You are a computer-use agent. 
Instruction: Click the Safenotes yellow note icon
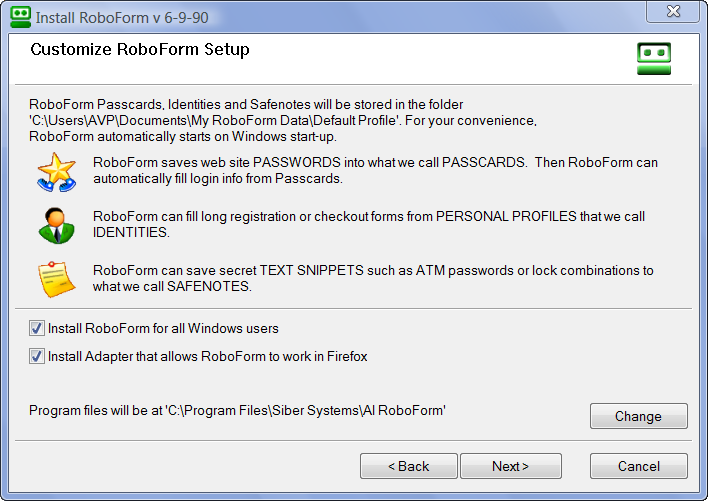(57, 279)
